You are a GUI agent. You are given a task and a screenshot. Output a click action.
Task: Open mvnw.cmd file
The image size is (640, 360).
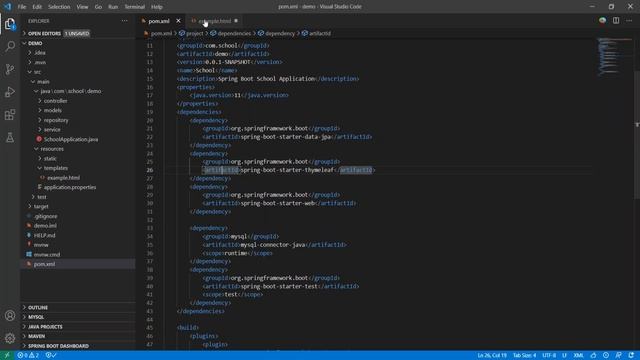click(78, 254)
